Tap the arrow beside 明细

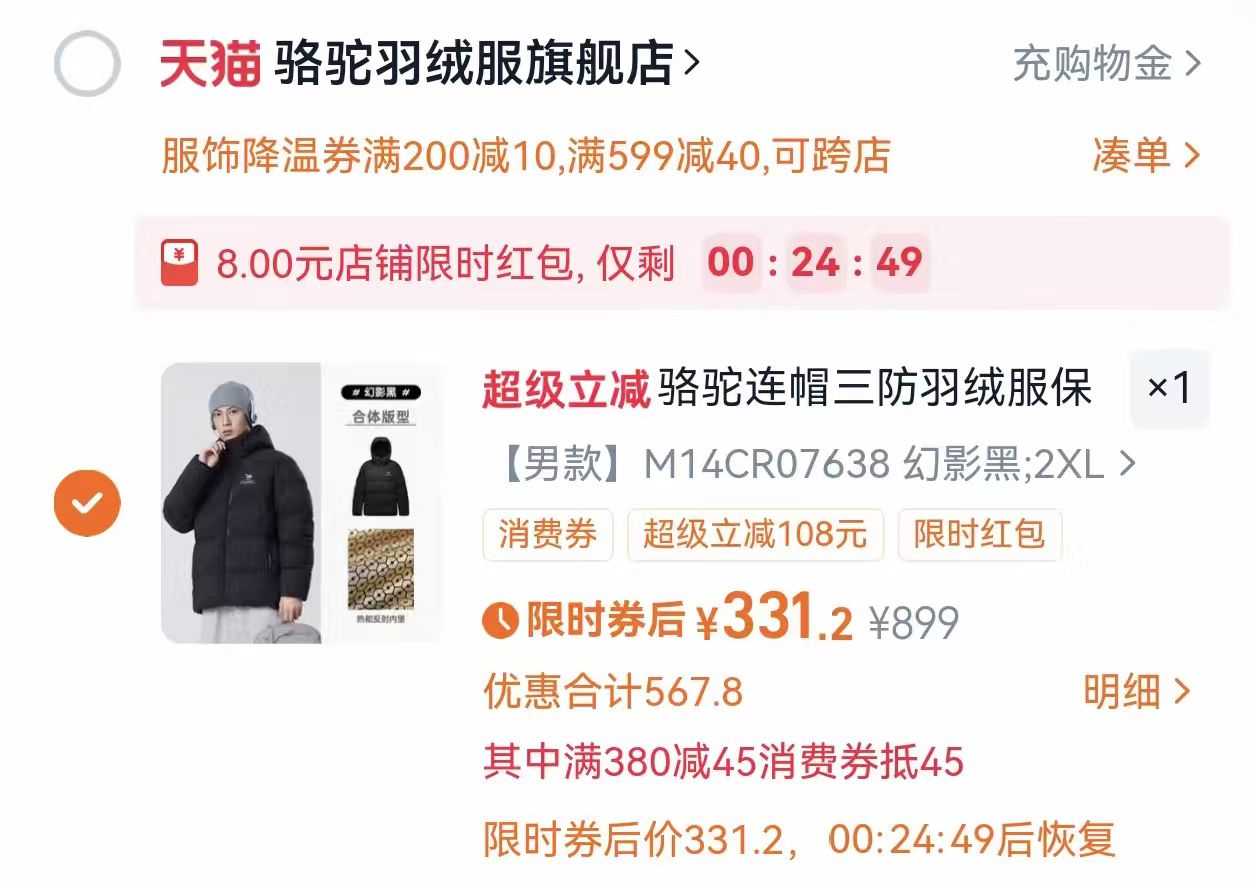(1182, 692)
